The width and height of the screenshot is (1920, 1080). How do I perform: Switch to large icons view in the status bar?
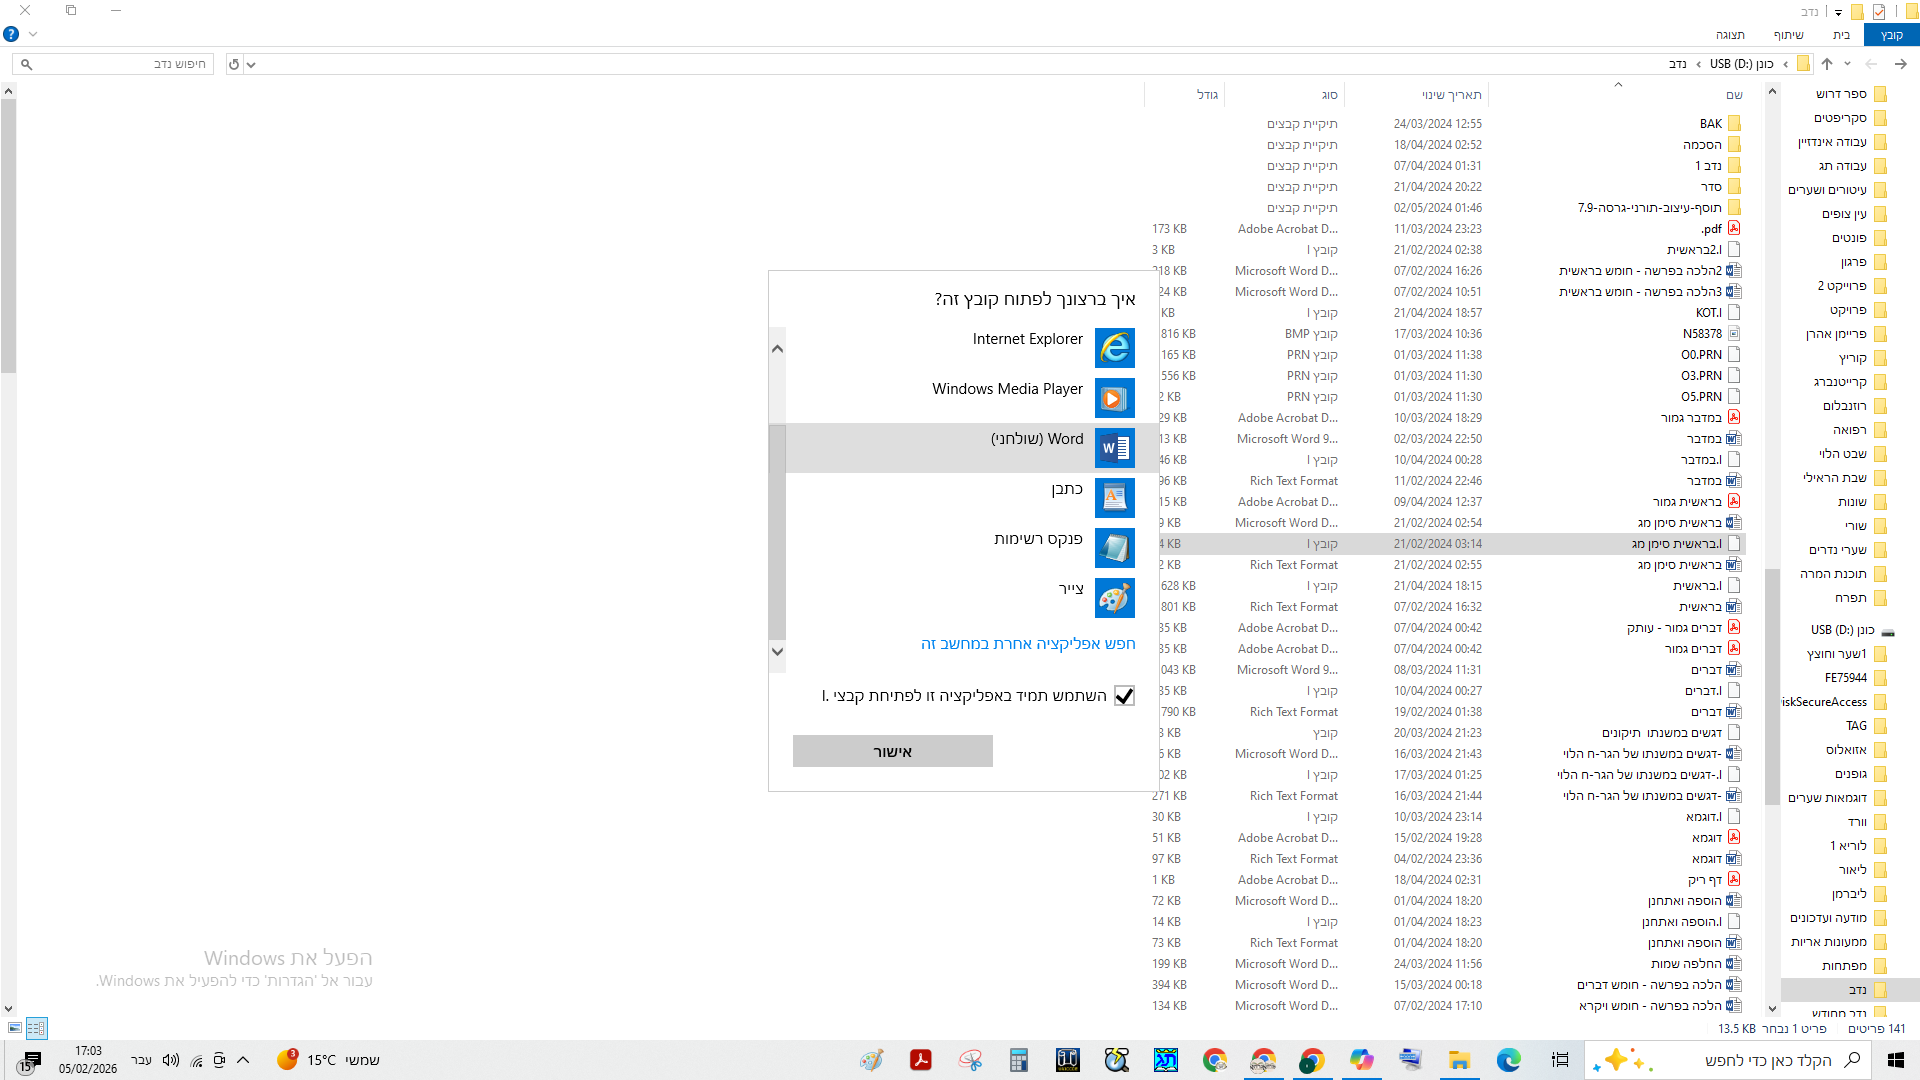tap(14, 1028)
